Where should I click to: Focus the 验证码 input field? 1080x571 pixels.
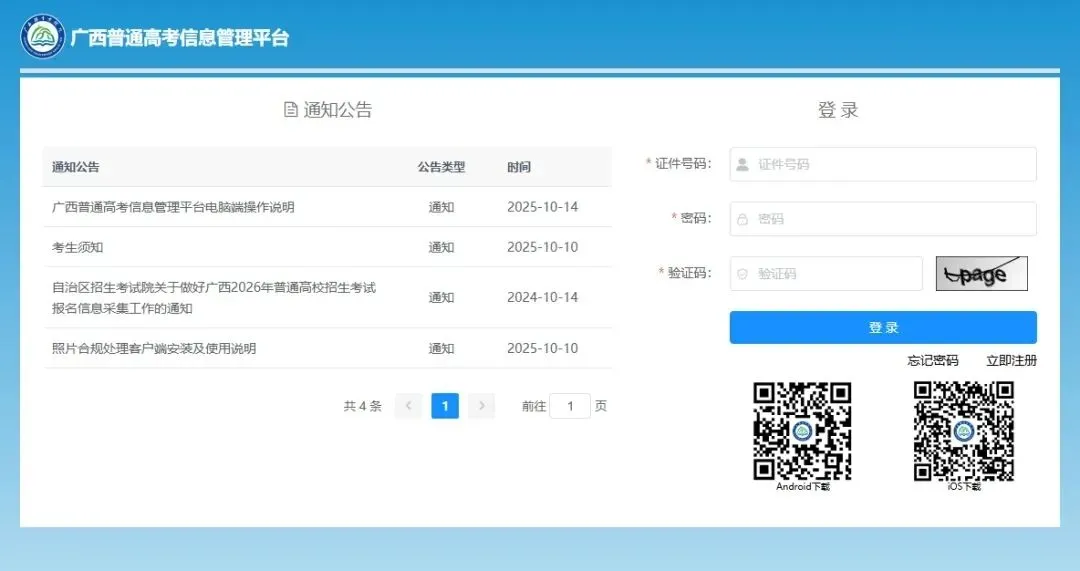(826, 273)
